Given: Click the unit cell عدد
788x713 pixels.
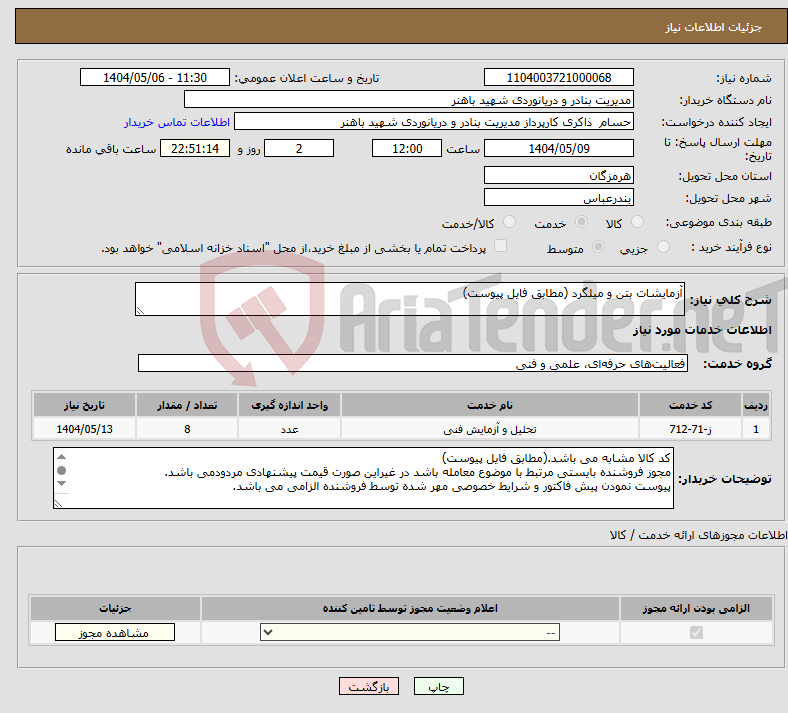Looking at the screenshot, I should tap(289, 429).
